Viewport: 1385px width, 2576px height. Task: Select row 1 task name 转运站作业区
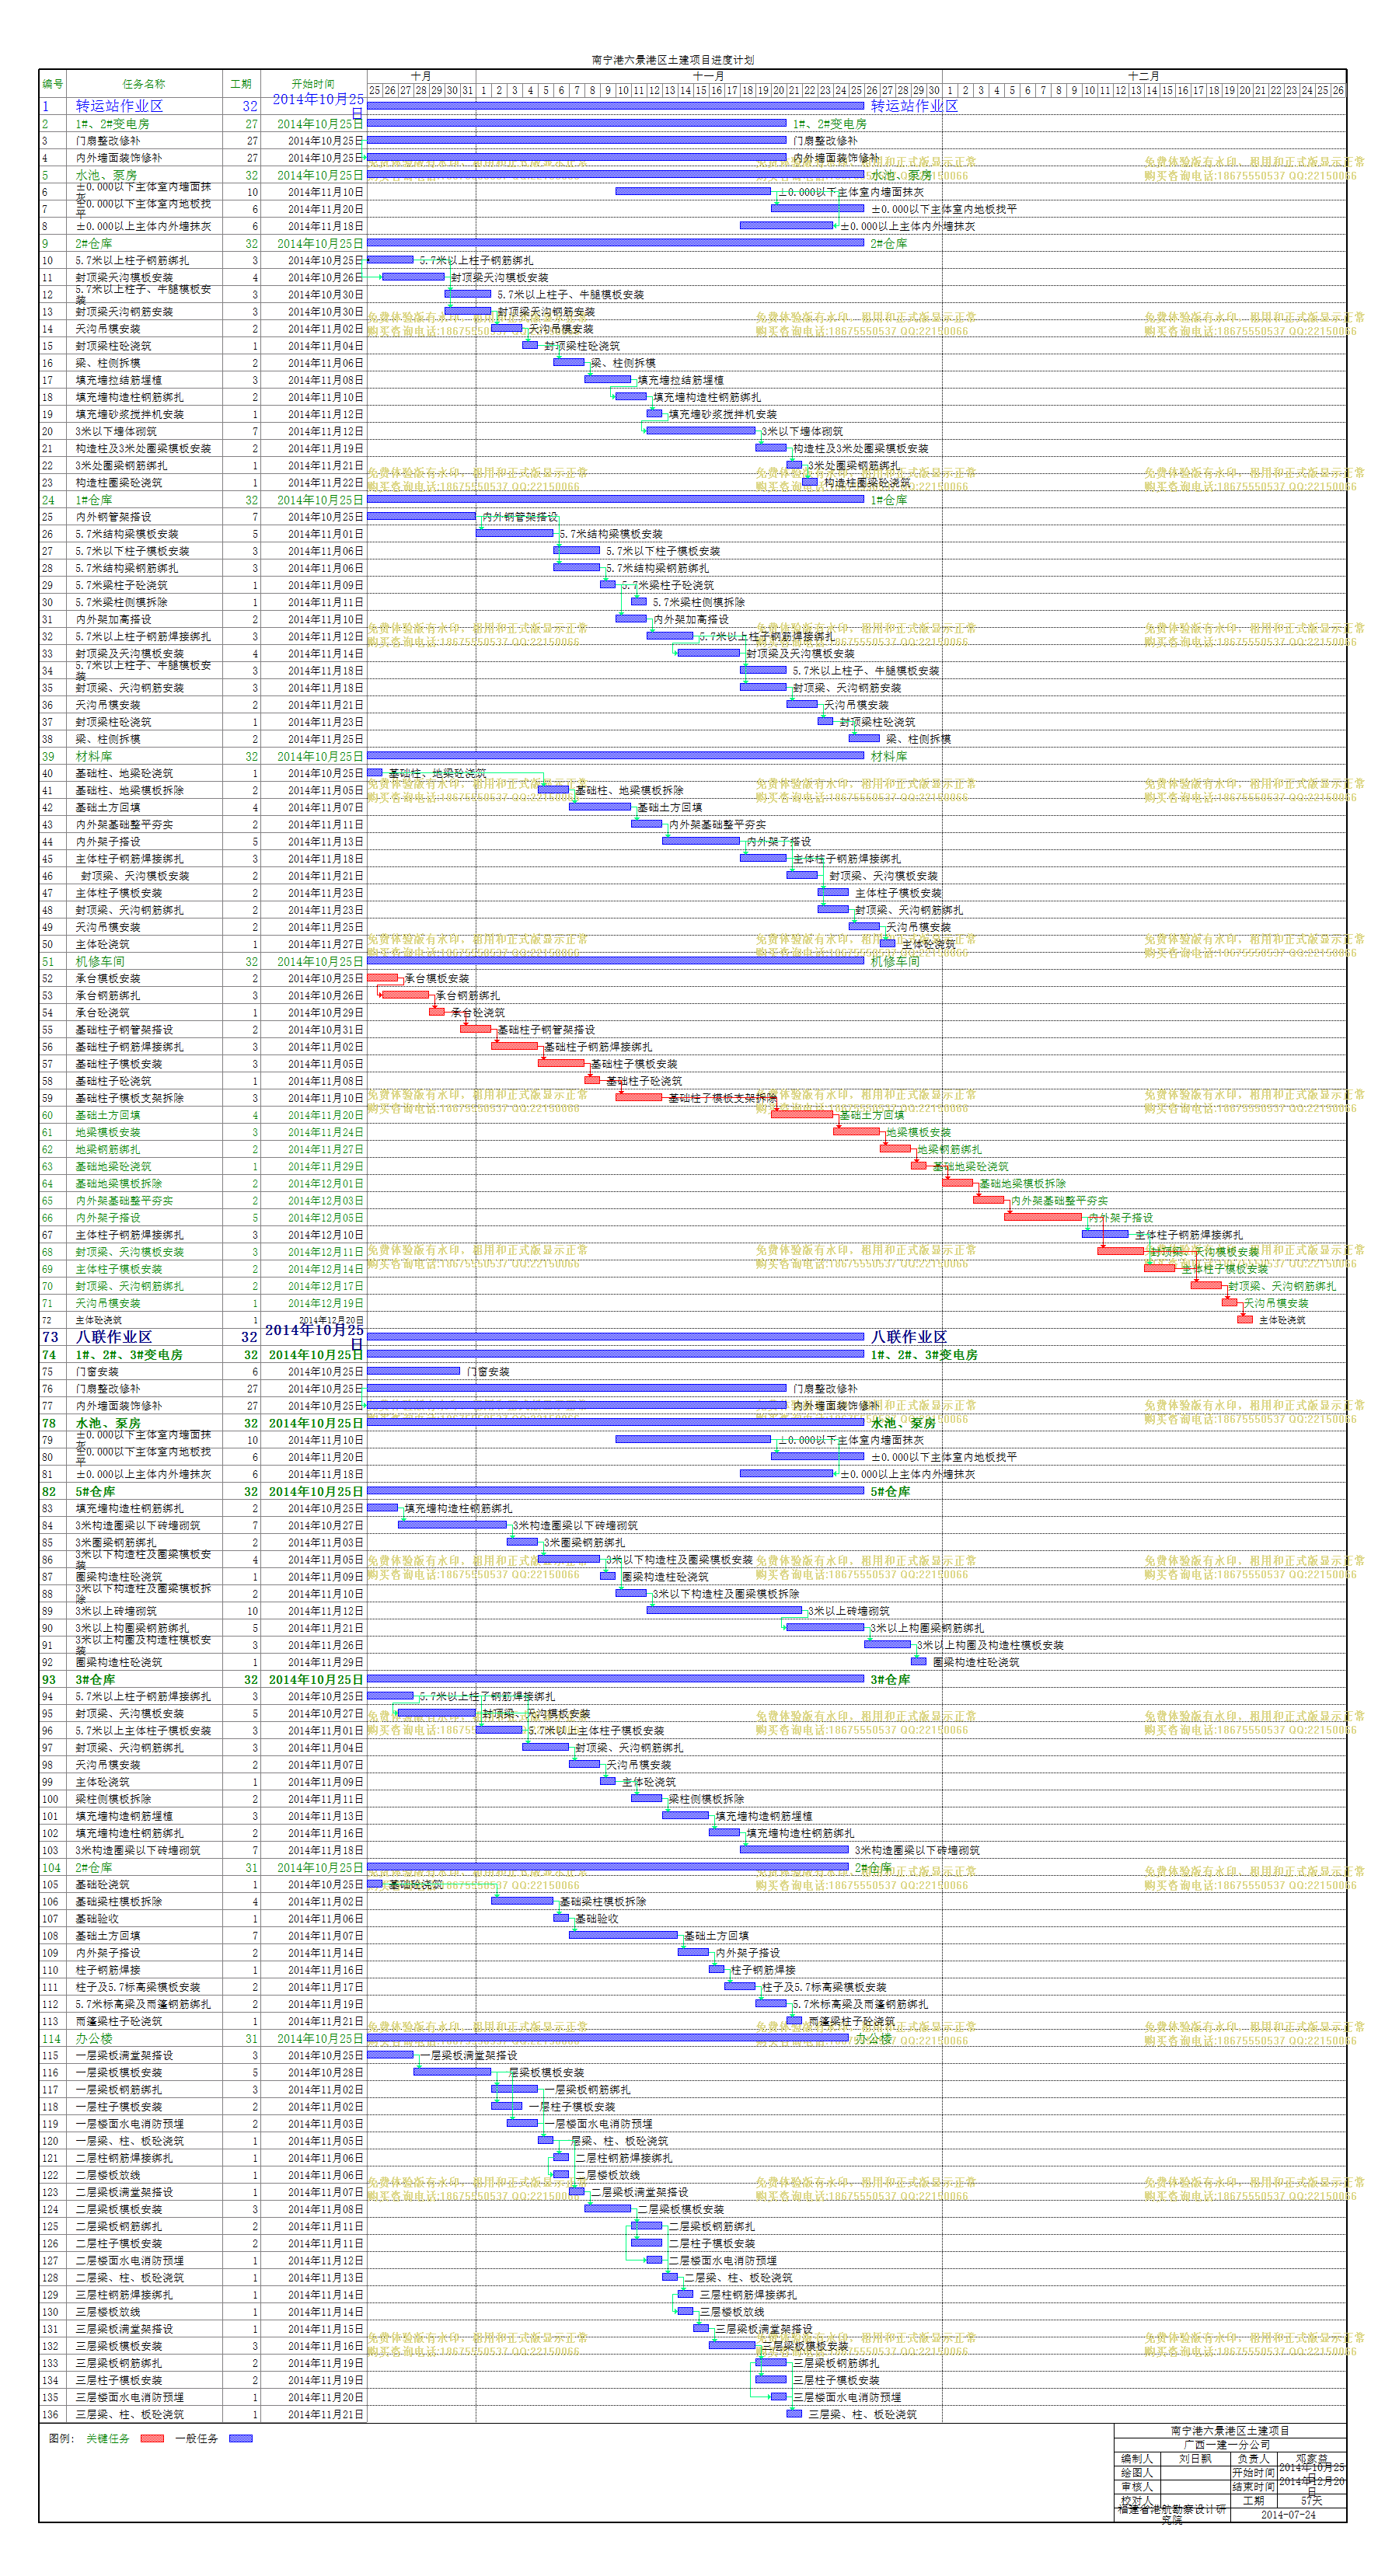pyautogui.click(x=119, y=106)
